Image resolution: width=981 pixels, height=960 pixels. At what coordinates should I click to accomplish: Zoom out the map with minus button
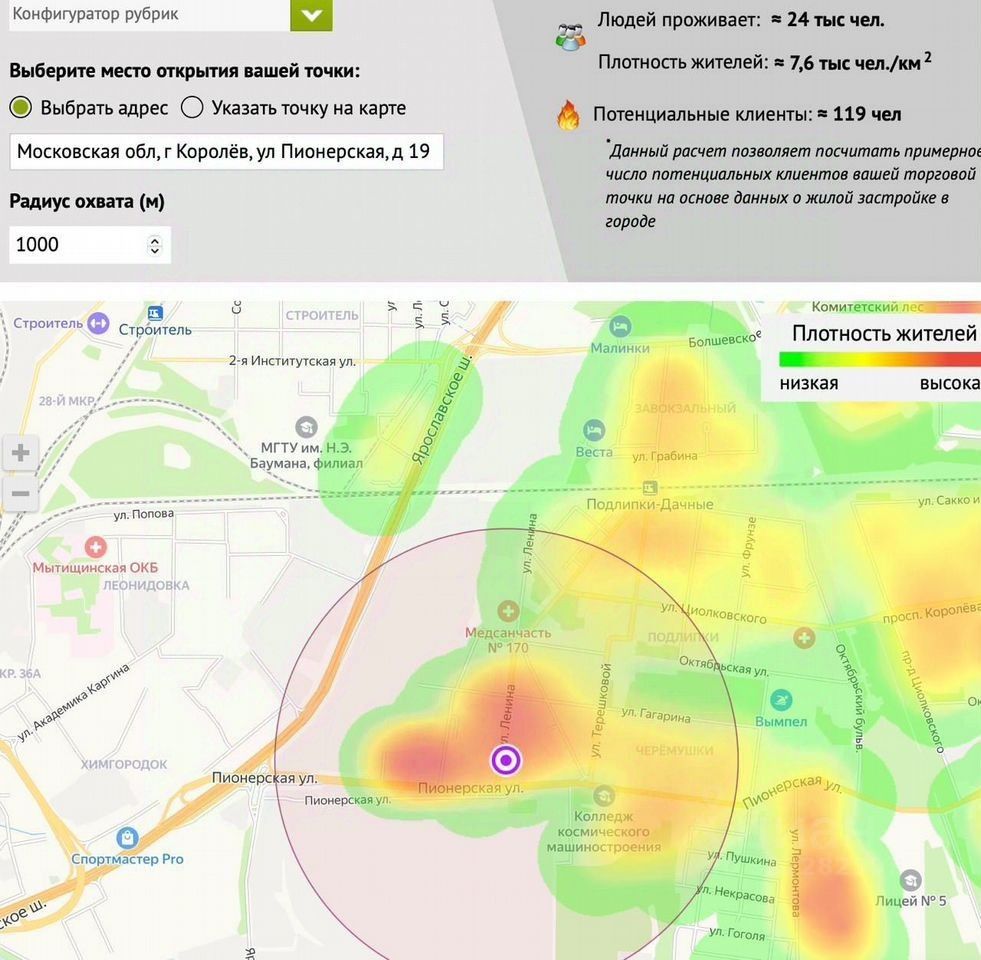21,493
